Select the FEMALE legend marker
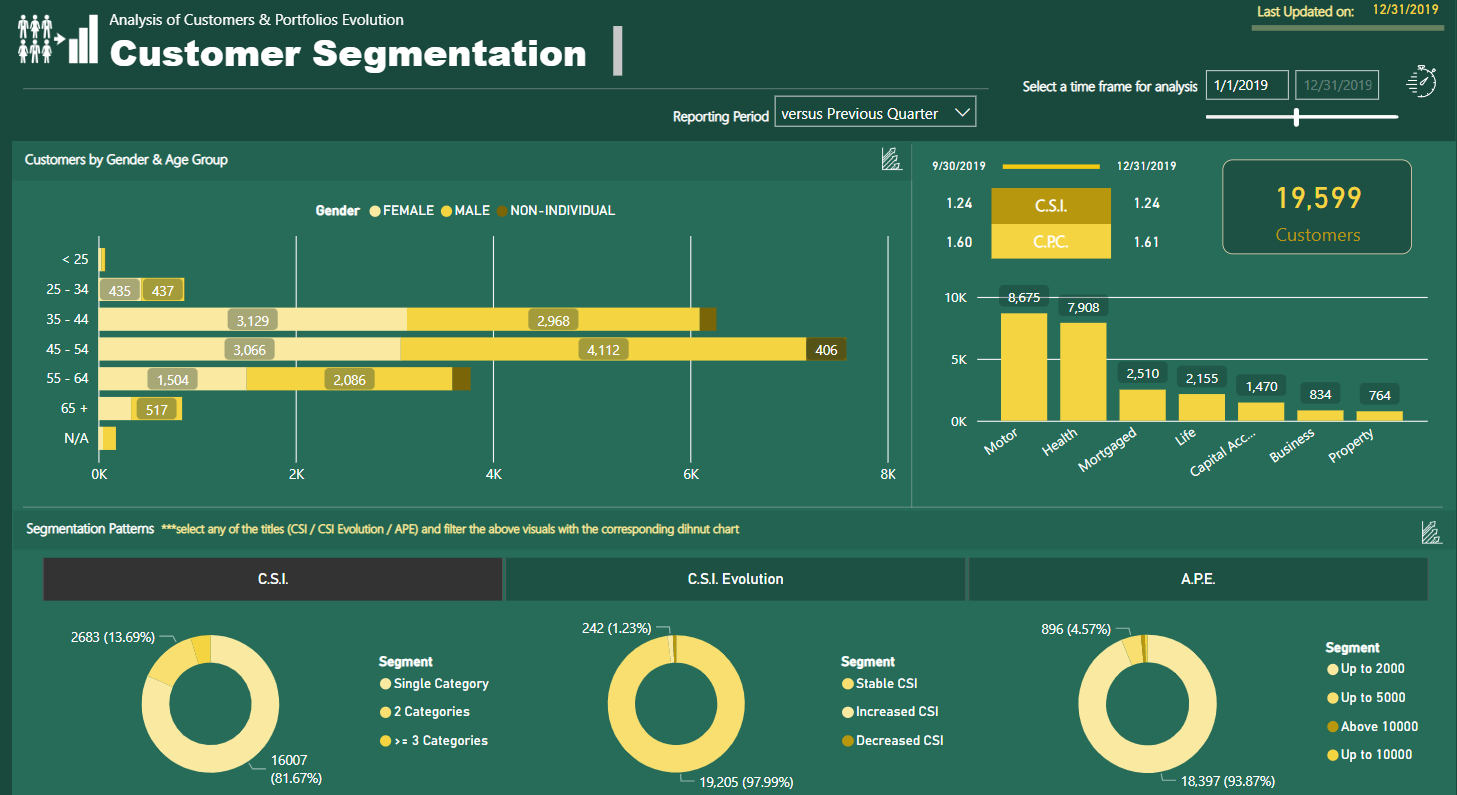 pos(375,211)
